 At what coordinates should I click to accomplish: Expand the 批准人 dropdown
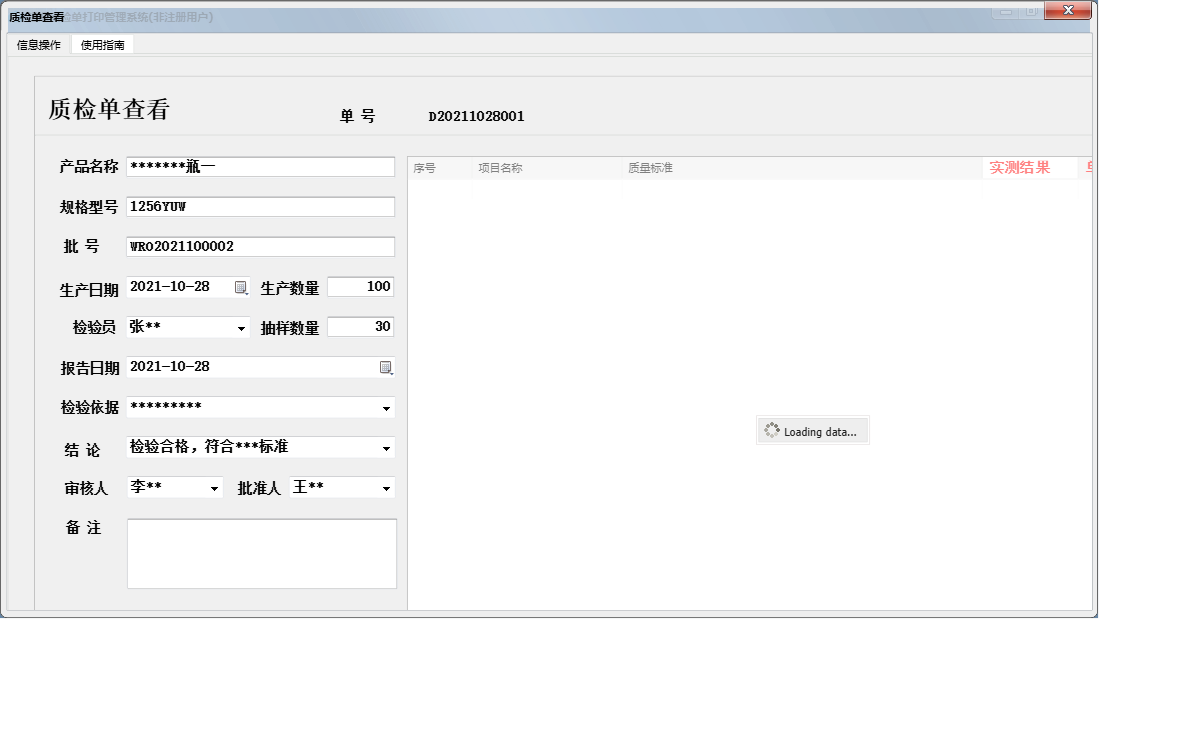(x=386, y=489)
